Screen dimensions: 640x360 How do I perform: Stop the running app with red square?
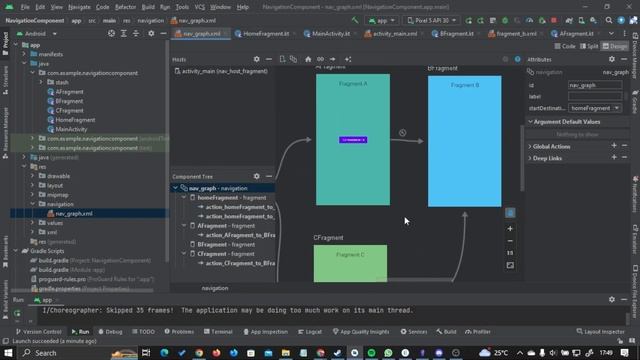554,20
